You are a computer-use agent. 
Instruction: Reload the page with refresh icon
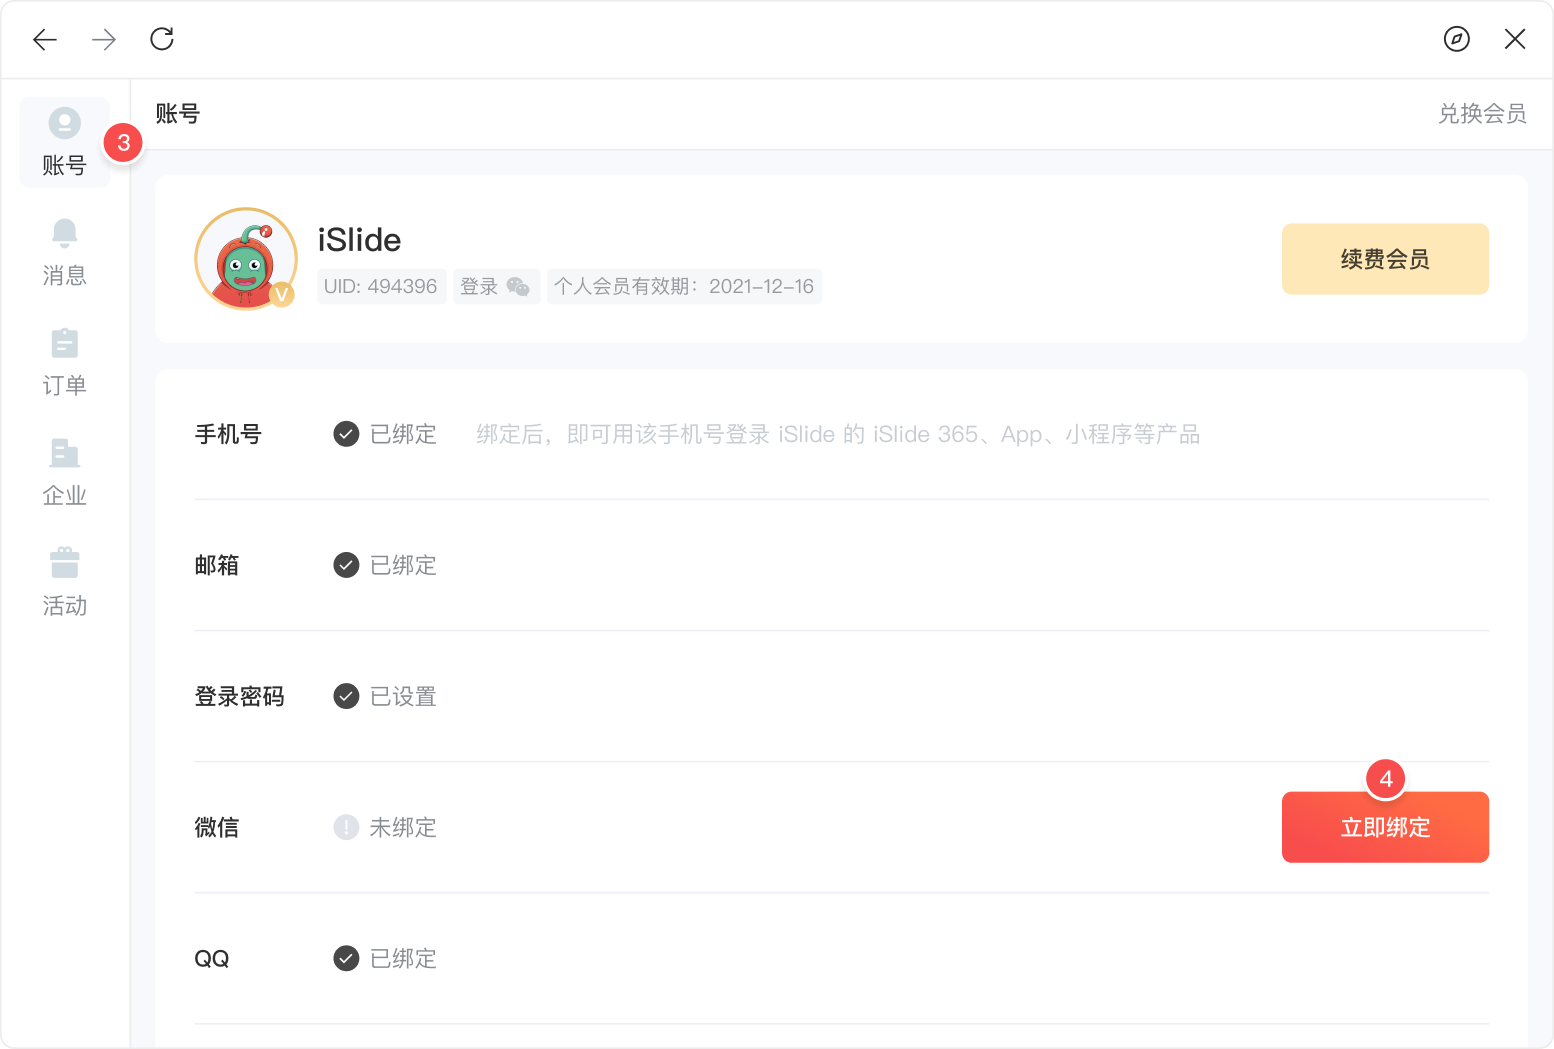162,39
